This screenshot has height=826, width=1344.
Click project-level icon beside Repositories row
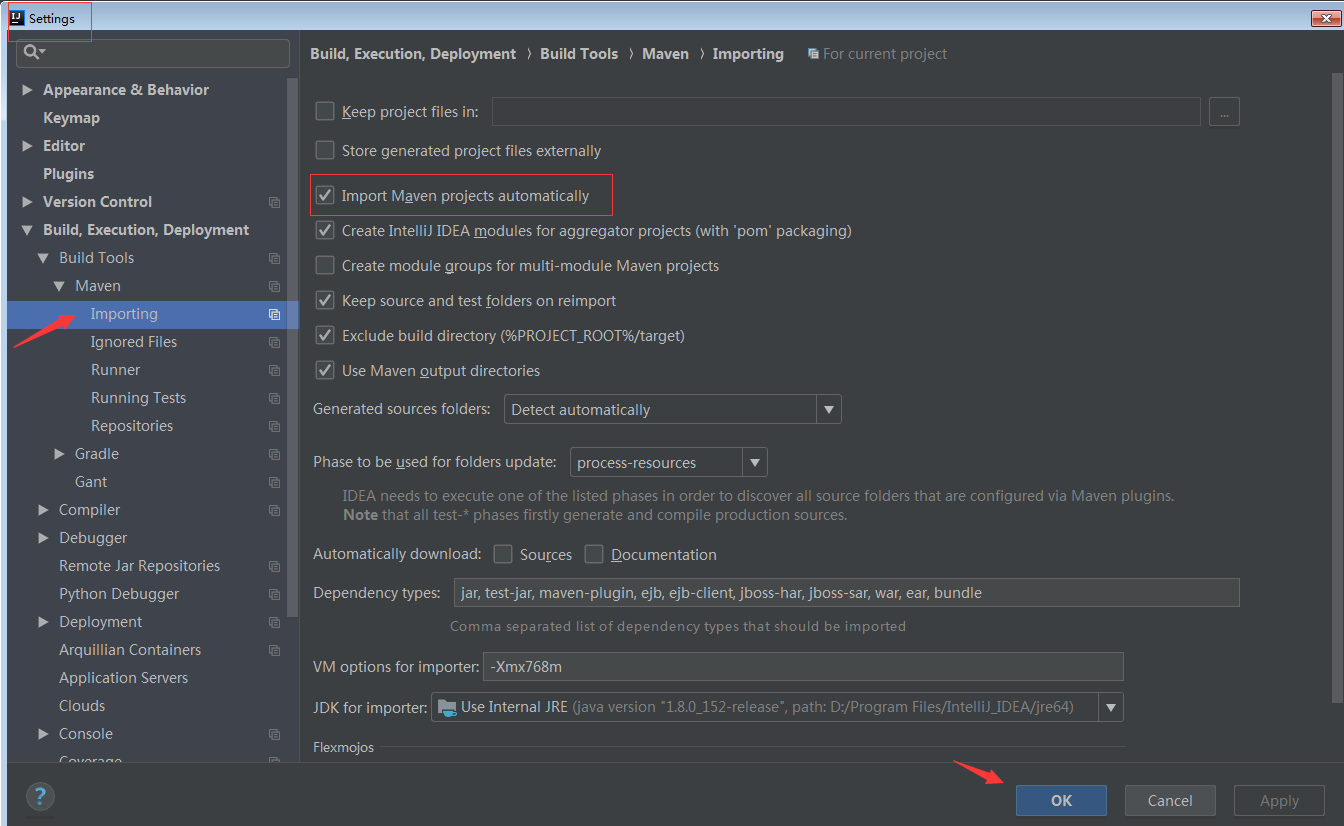(x=274, y=426)
